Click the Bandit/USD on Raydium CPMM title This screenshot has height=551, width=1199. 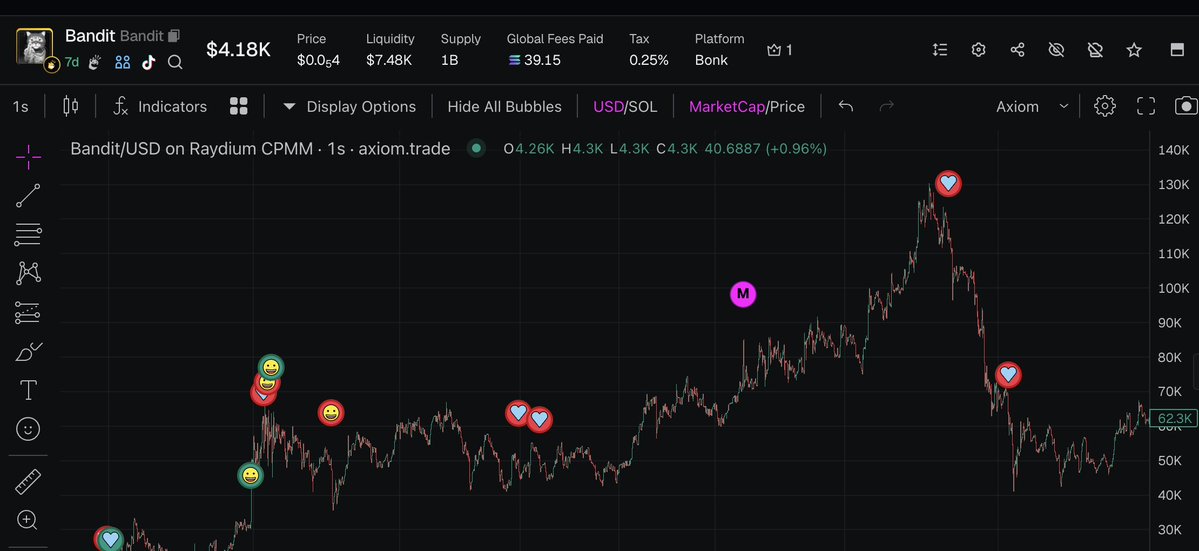pyautogui.click(x=260, y=148)
